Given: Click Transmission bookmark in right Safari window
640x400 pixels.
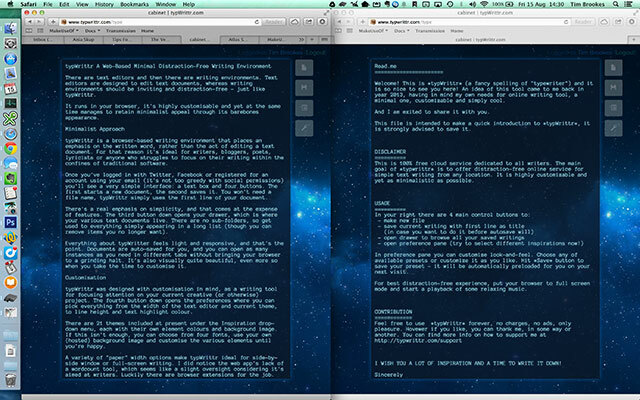Looking at the screenshot, I should [430, 31].
